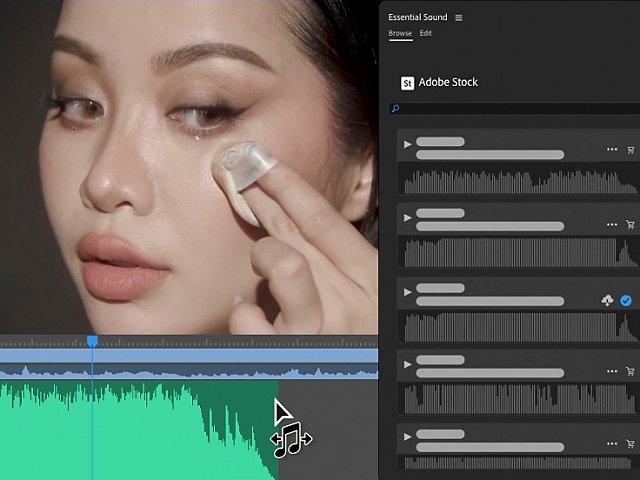Click the cloud download icon on third track
Screen dimensions: 640x480
coord(607,301)
